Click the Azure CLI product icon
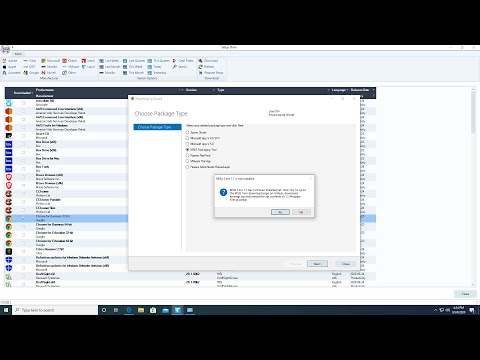The width and height of the screenshot is (480, 360). pos(9,136)
